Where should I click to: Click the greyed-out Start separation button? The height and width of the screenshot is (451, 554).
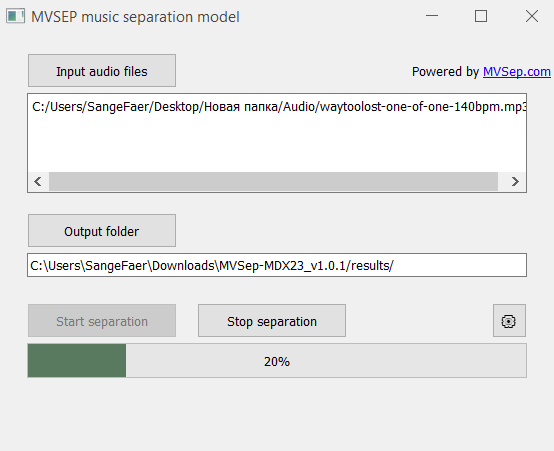(x=102, y=321)
